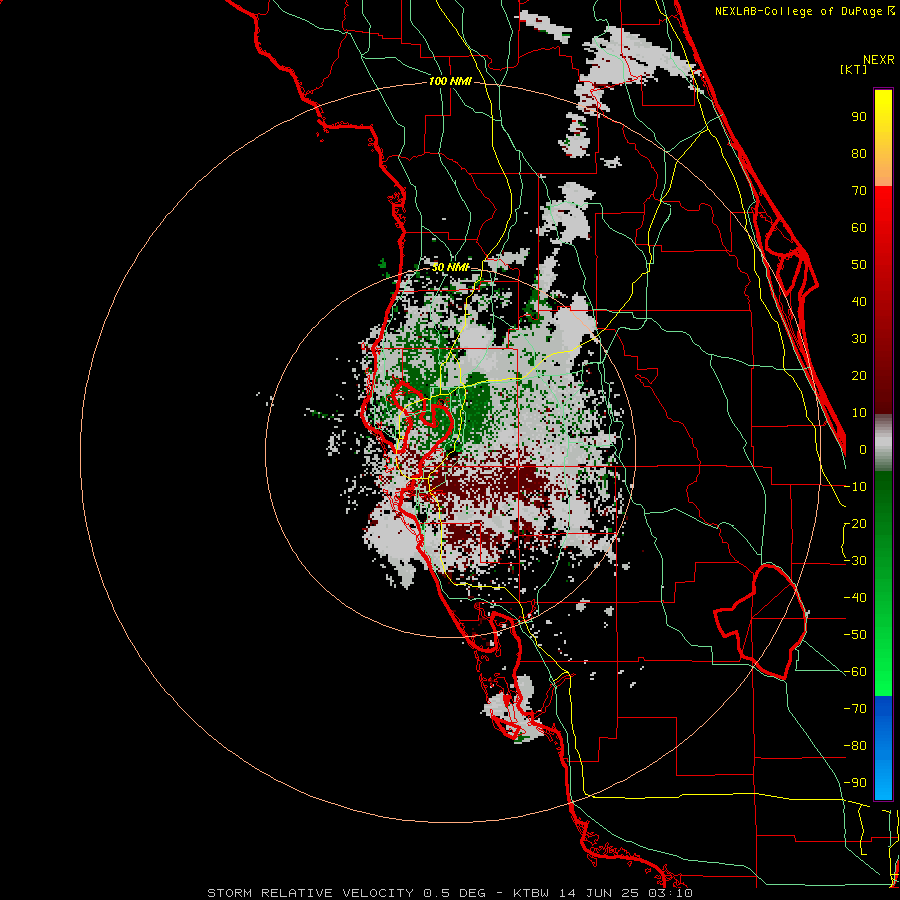Click the 90 value on velocity scale
This screenshot has height=900, width=900.
859,117
